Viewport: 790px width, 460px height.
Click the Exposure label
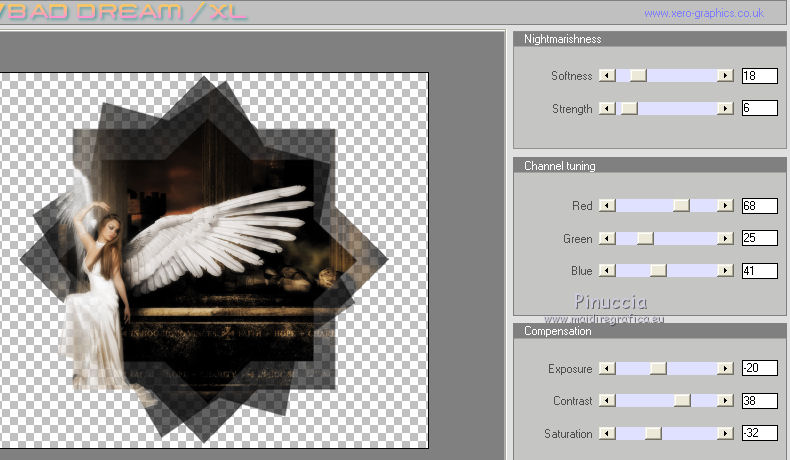click(570, 369)
